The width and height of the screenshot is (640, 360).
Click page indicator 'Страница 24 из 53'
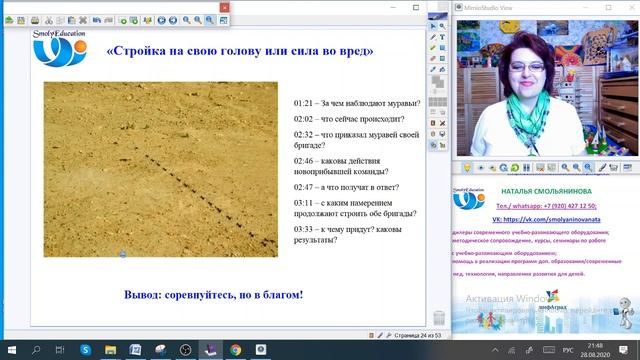click(417, 336)
